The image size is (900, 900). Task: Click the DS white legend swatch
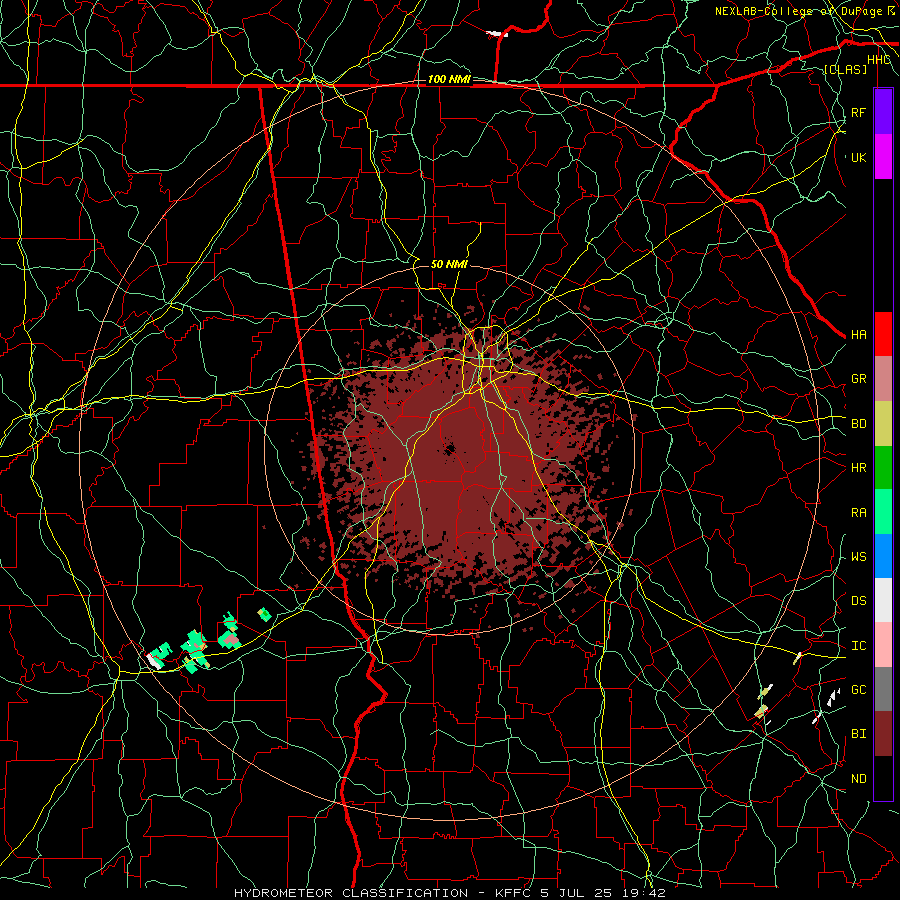(x=883, y=600)
